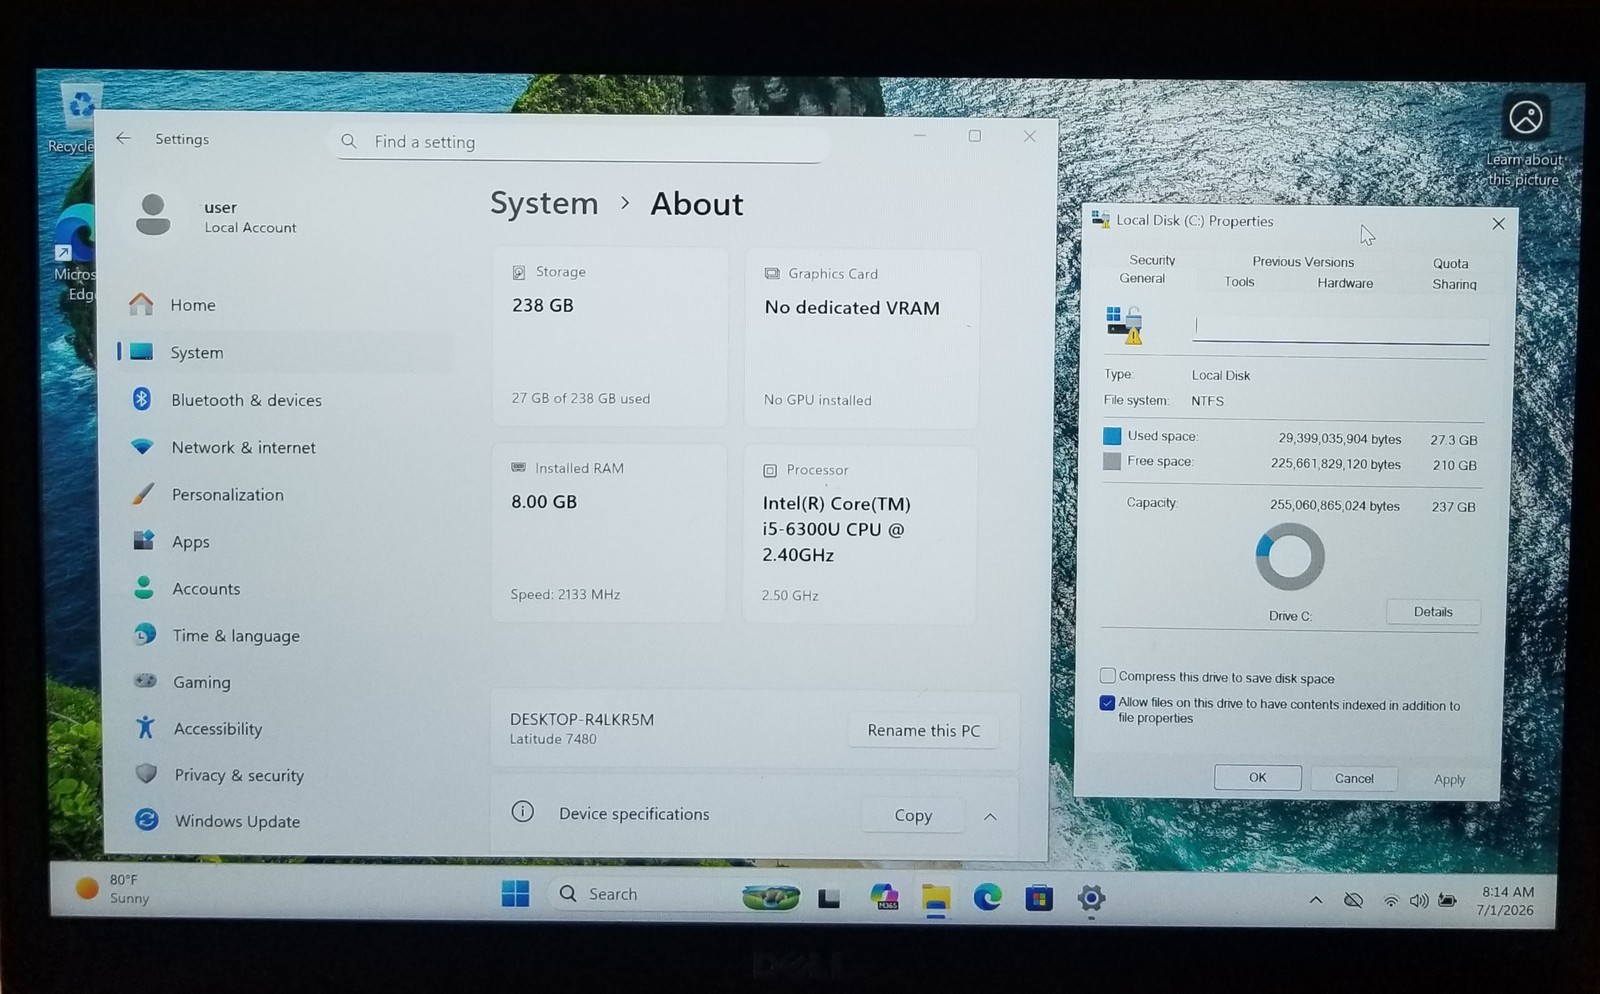The image size is (1600, 994).
Task: Click the 255,060,865,024 bytes capacity value
Action: (1334, 506)
